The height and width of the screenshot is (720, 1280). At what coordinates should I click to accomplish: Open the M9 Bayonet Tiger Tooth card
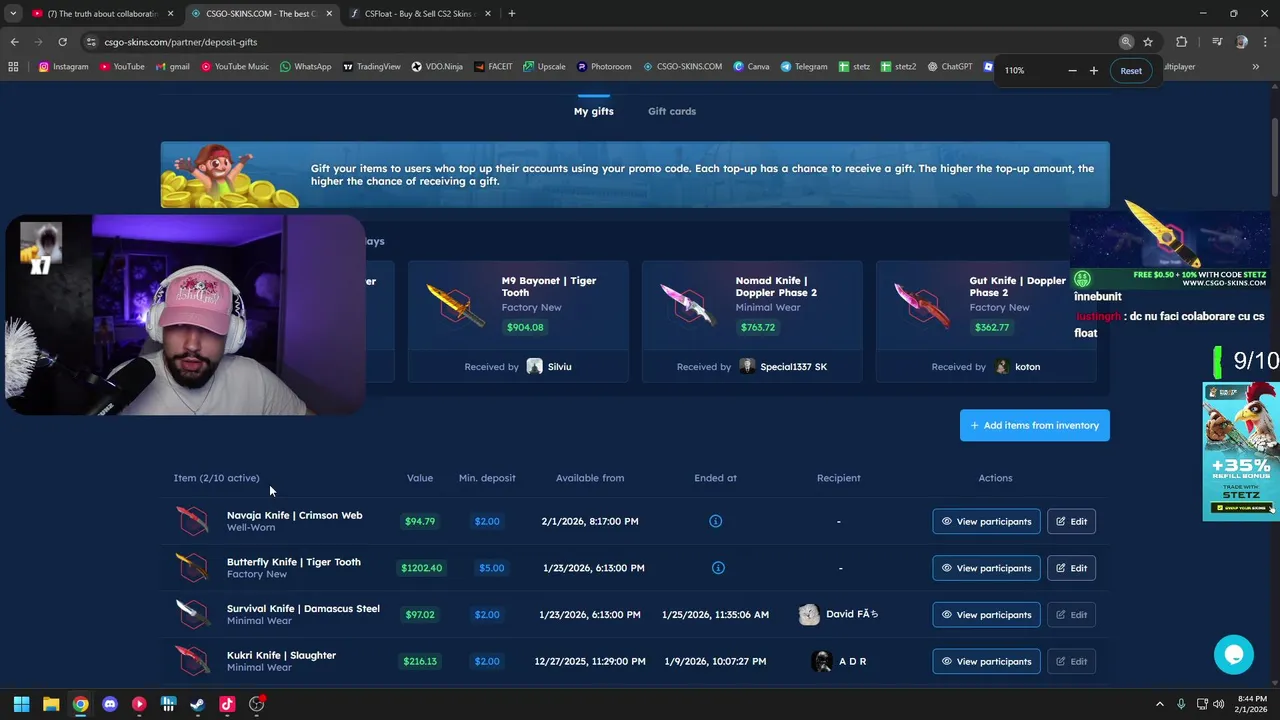click(x=518, y=321)
